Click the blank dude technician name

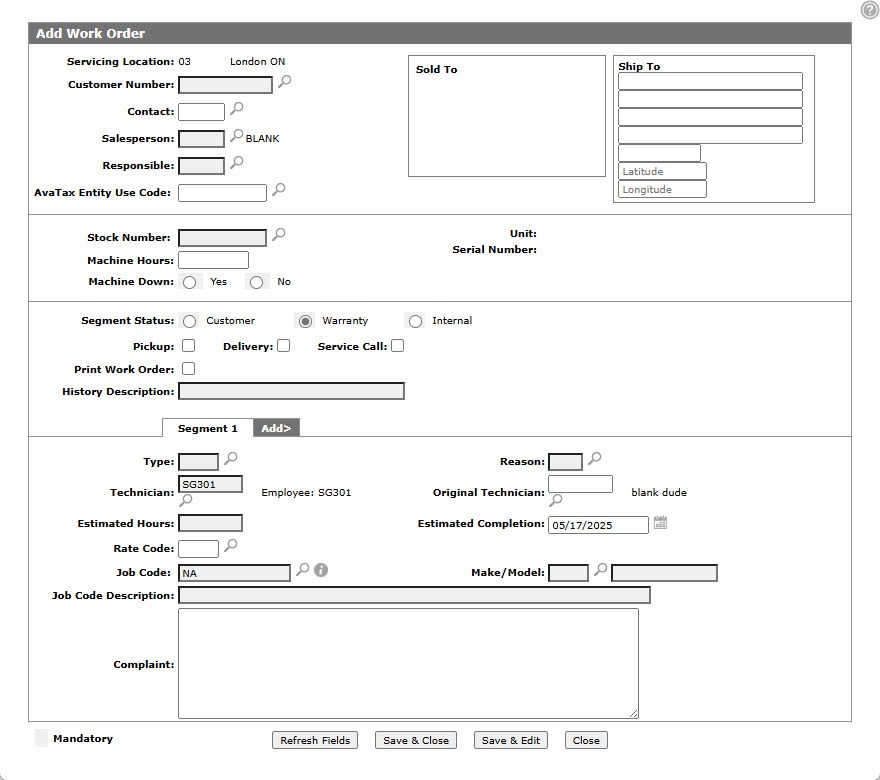(x=659, y=492)
